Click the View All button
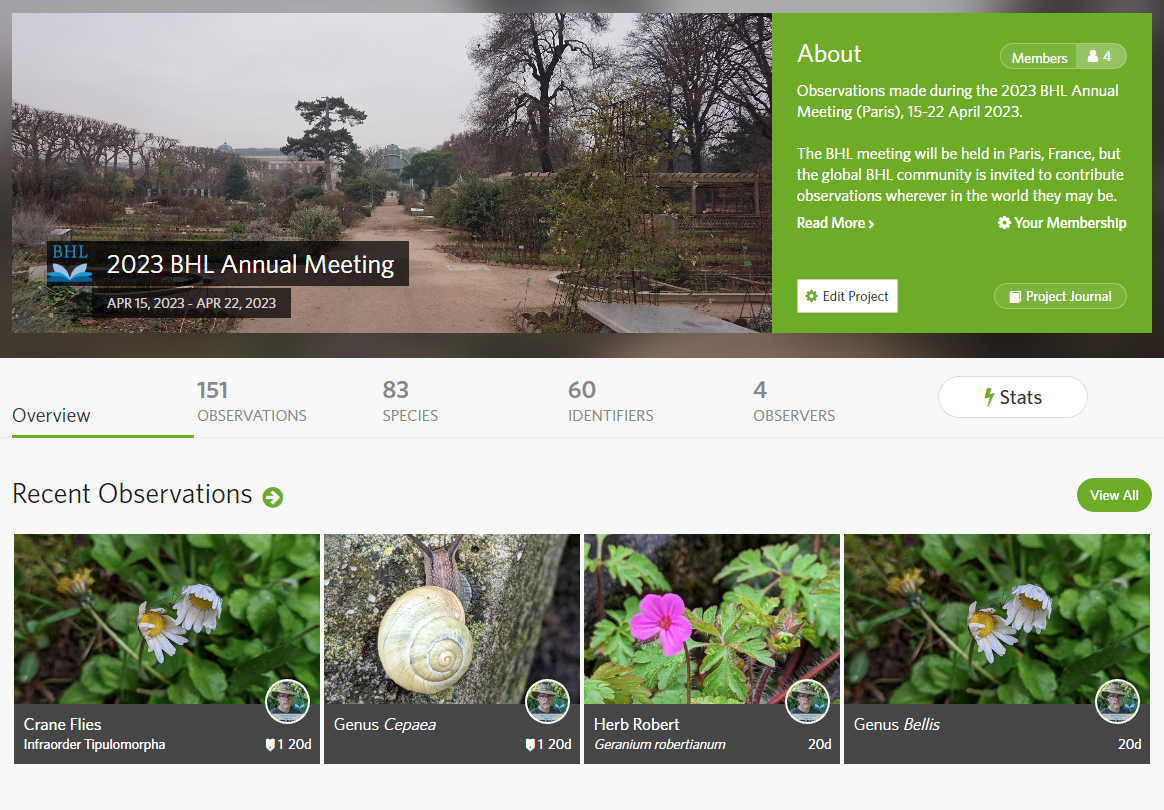The height and width of the screenshot is (810, 1164). [1113, 494]
